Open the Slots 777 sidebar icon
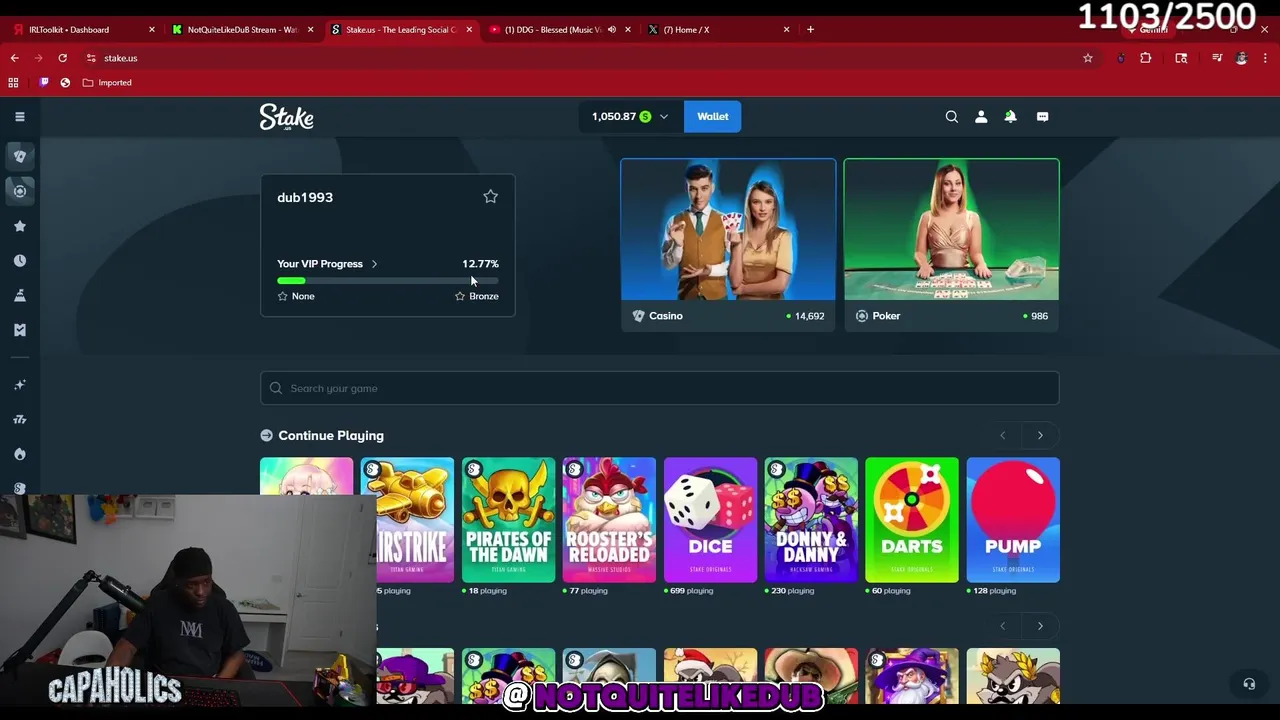The height and width of the screenshot is (720, 1280). pyautogui.click(x=19, y=420)
